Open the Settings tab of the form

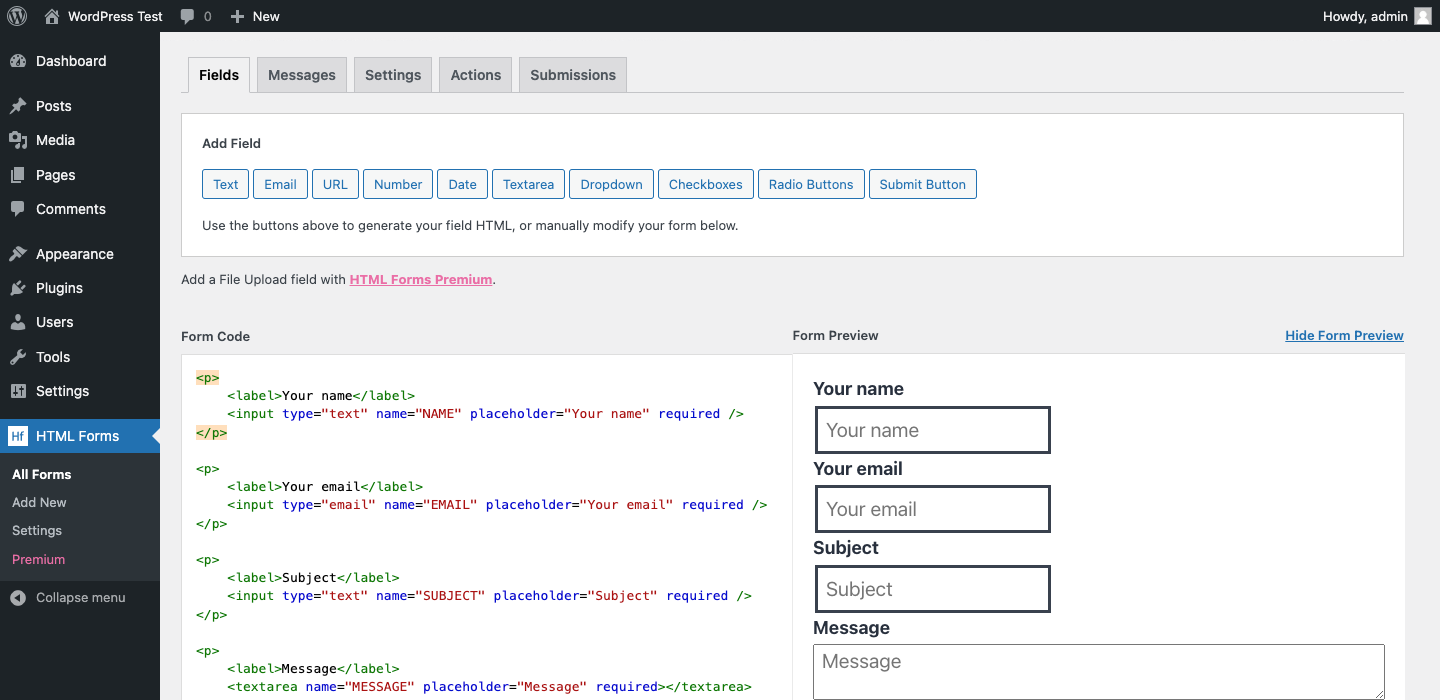(393, 75)
